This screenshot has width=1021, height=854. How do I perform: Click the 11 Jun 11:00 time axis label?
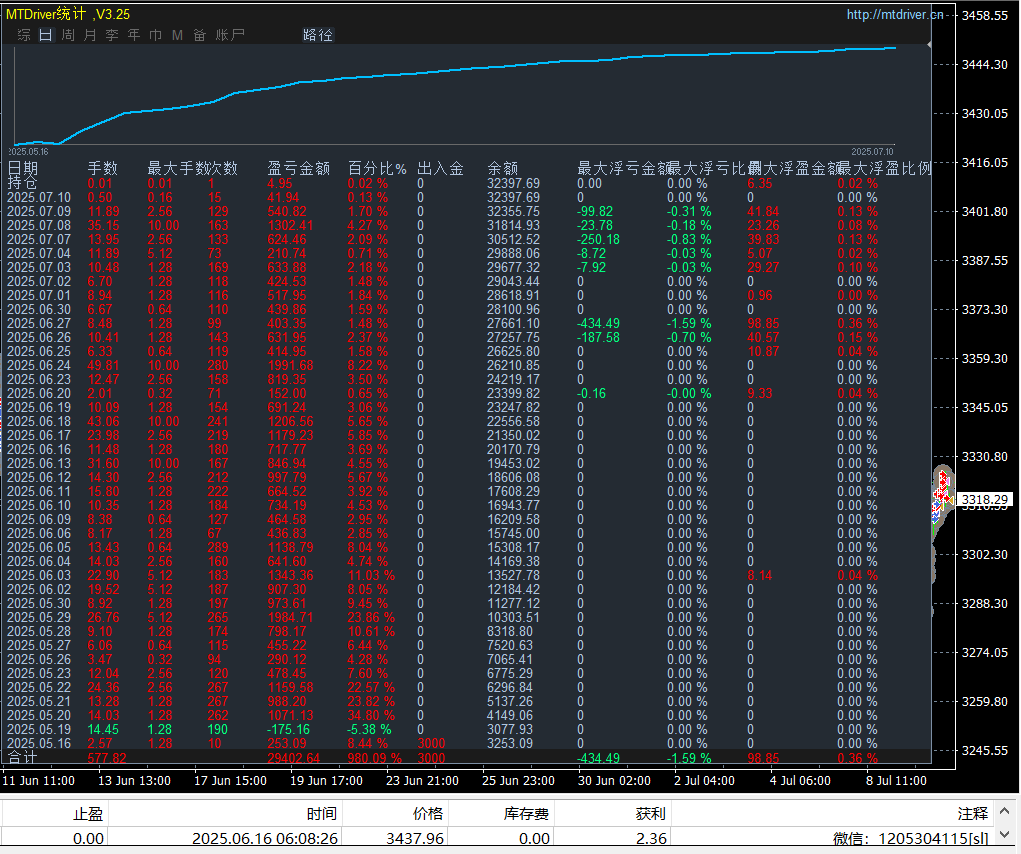(x=38, y=780)
